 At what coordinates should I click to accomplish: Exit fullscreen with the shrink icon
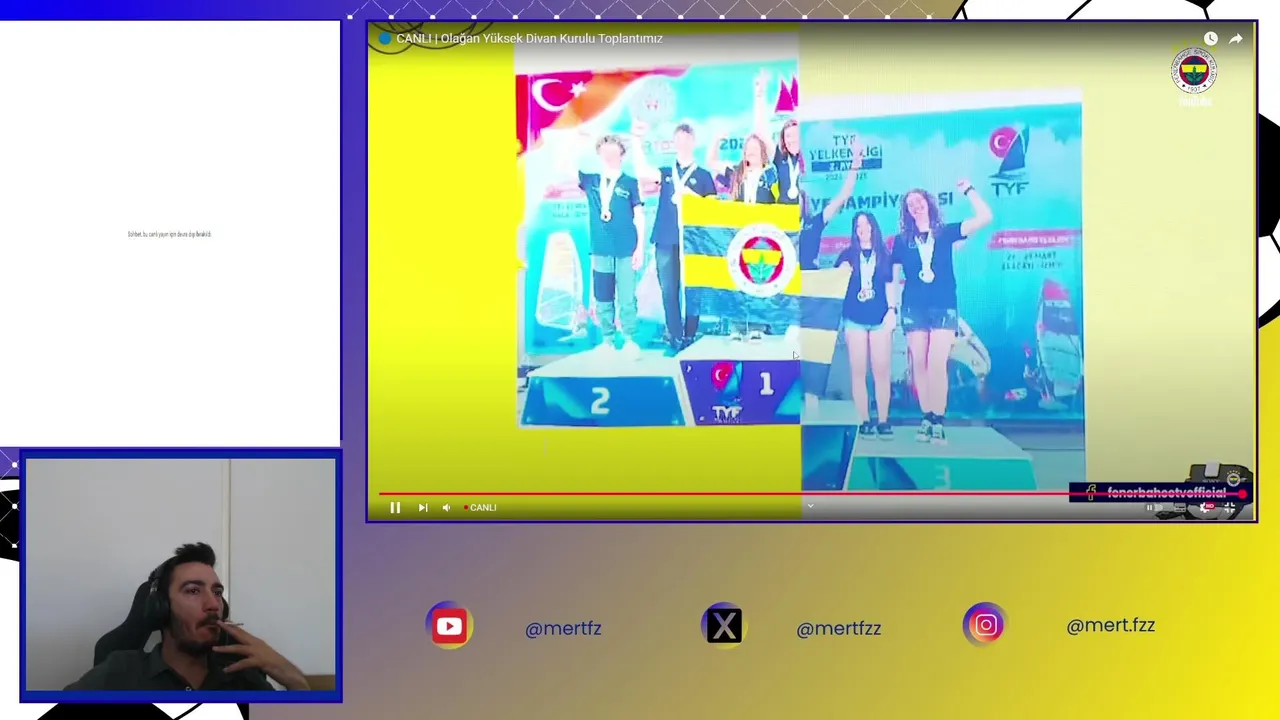(1230, 507)
